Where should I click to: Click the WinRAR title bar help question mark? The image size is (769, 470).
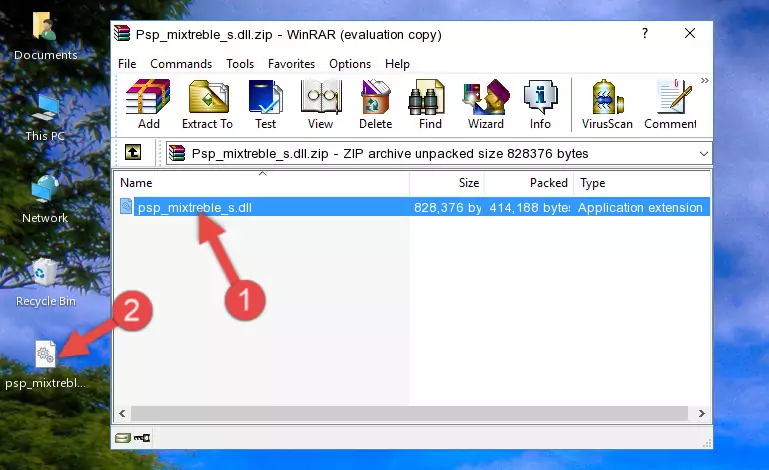[x=645, y=33]
